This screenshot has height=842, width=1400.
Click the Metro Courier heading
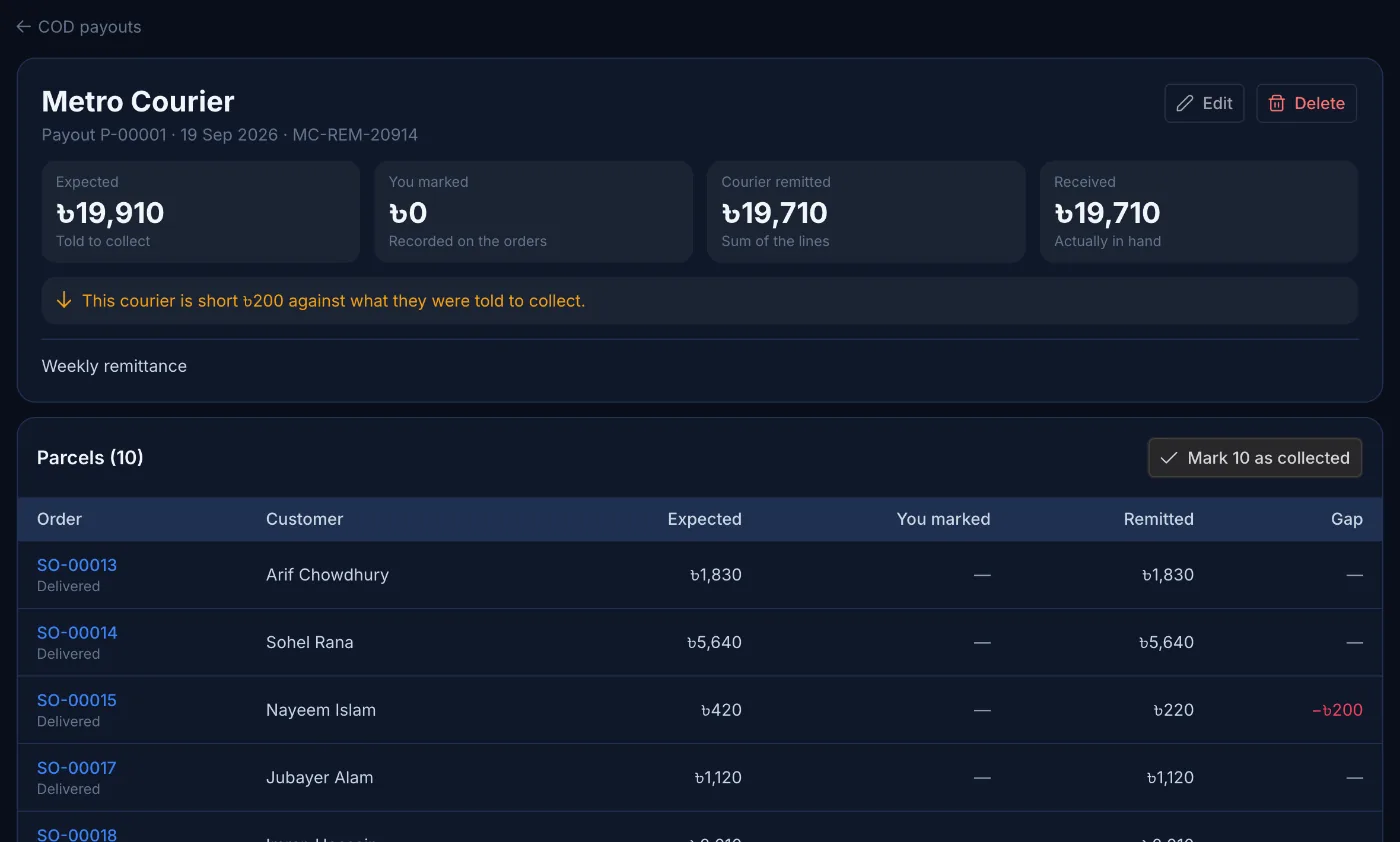point(138,101)
